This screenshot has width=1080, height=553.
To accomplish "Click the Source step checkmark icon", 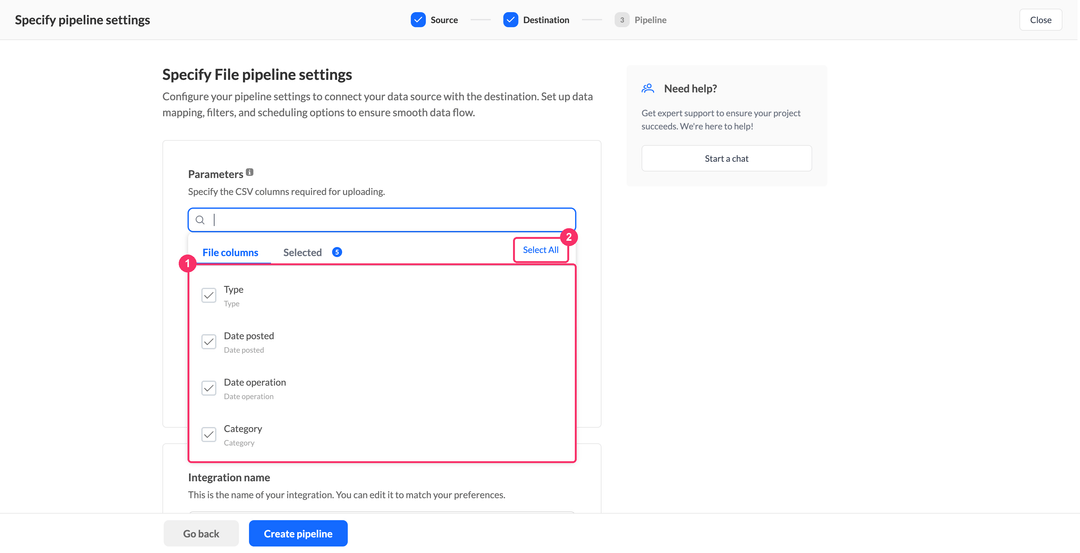I will click(418, 20).
